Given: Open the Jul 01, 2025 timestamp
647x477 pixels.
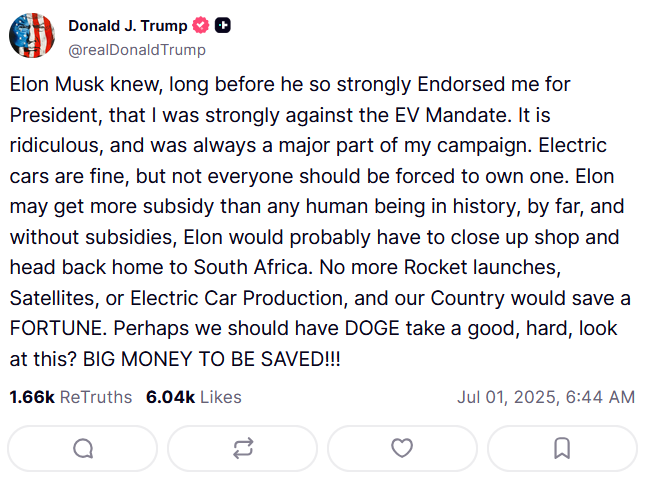Looking at the screenshot, I should (x=546, y=397).
